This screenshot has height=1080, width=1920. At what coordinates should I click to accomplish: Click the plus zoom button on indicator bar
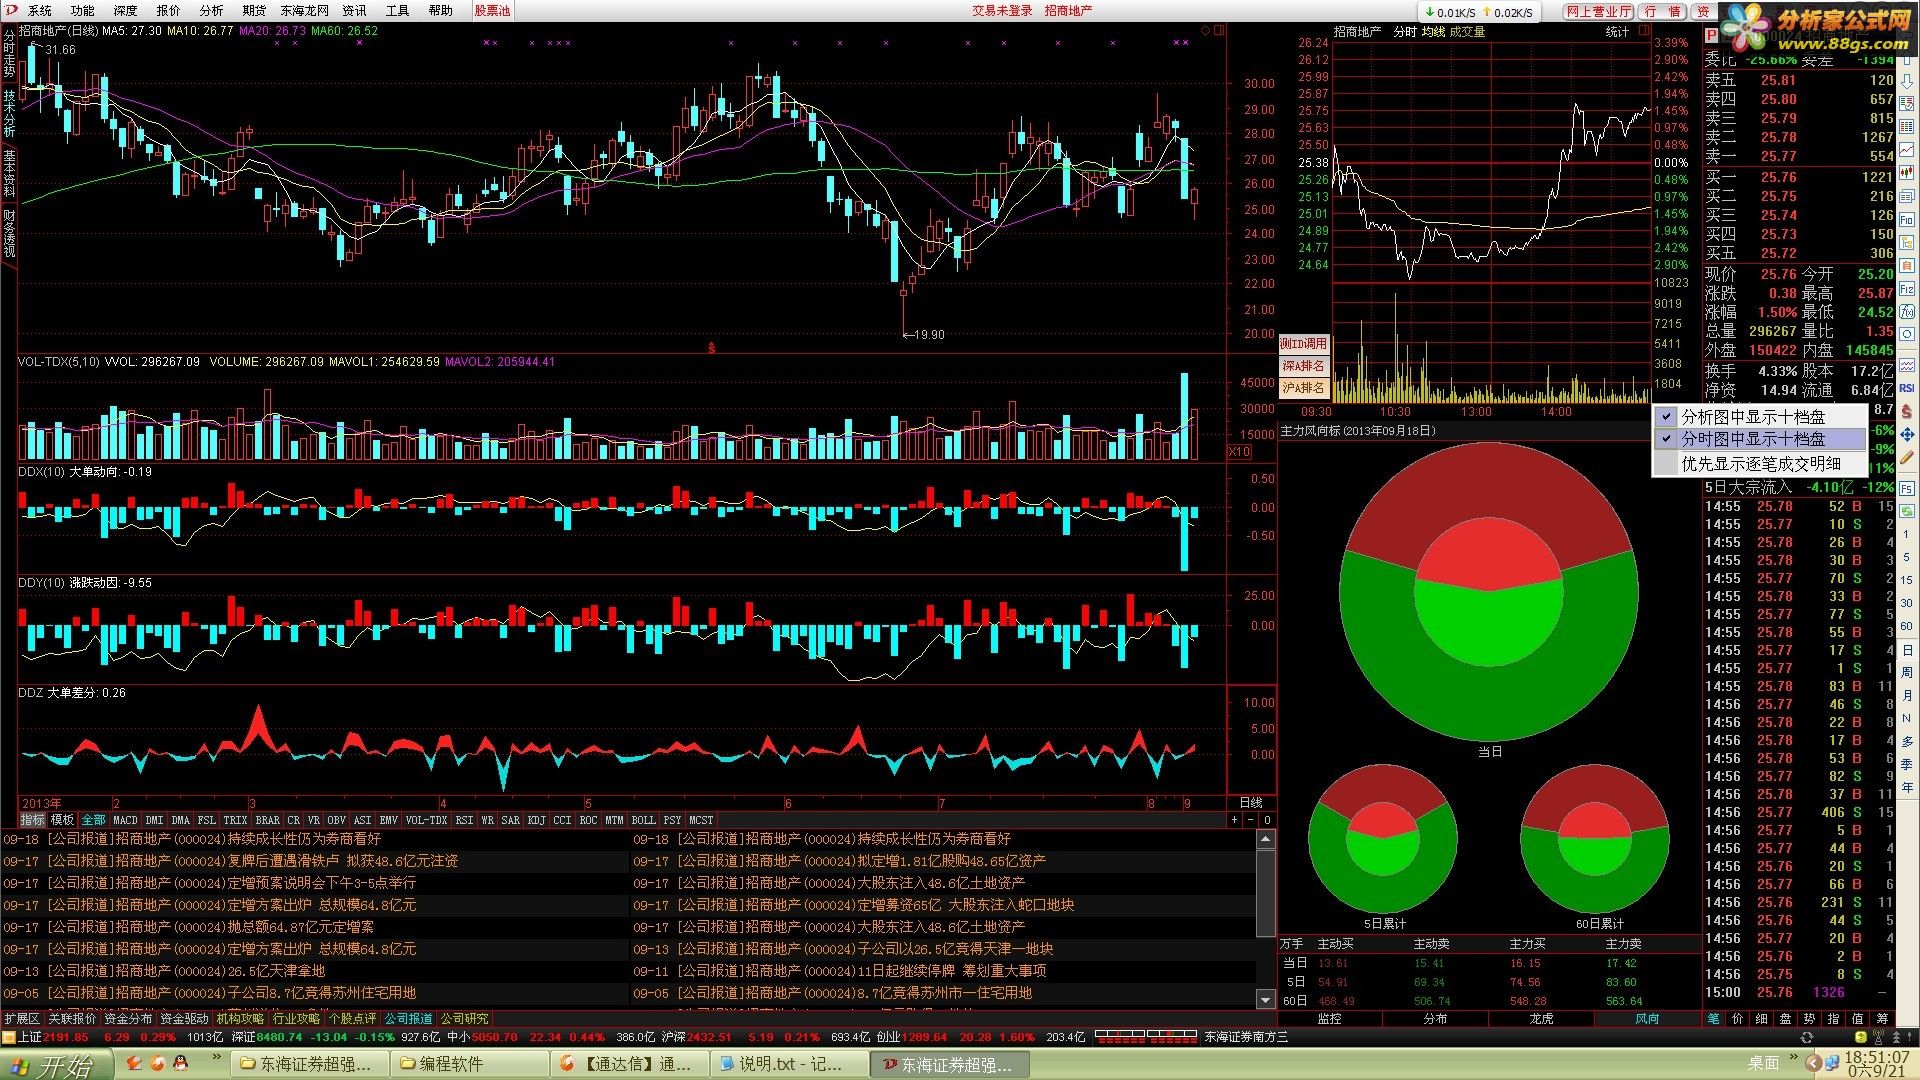[1235, 820]
